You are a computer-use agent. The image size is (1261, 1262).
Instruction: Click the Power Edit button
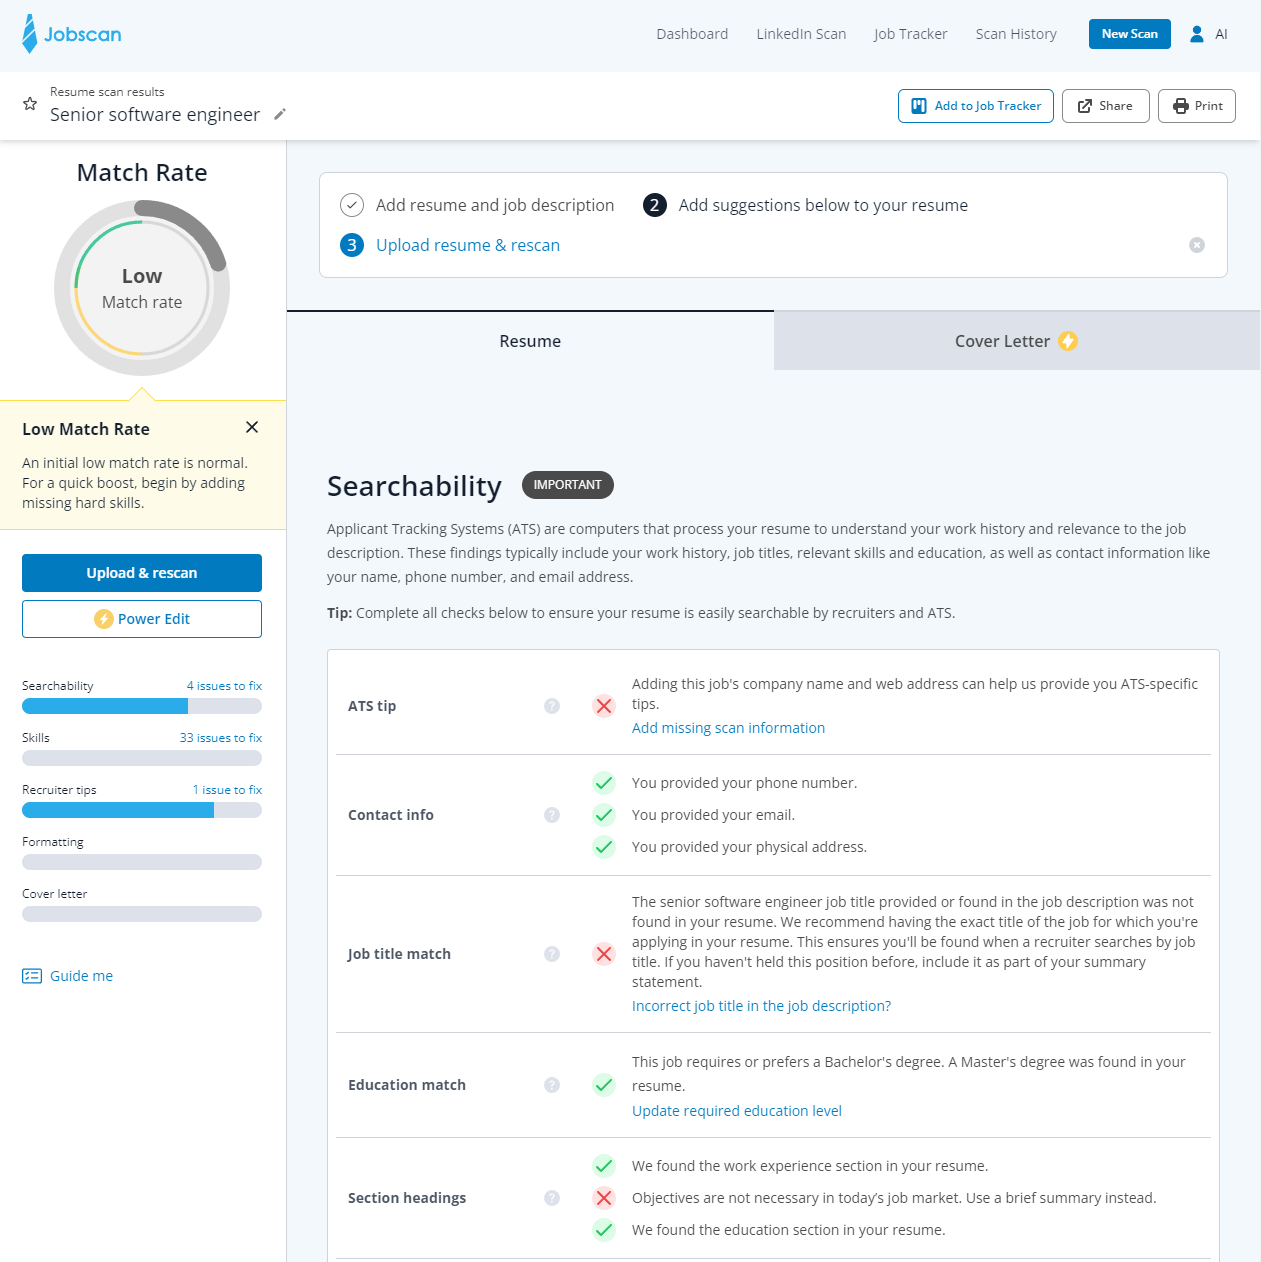[142, 619]
